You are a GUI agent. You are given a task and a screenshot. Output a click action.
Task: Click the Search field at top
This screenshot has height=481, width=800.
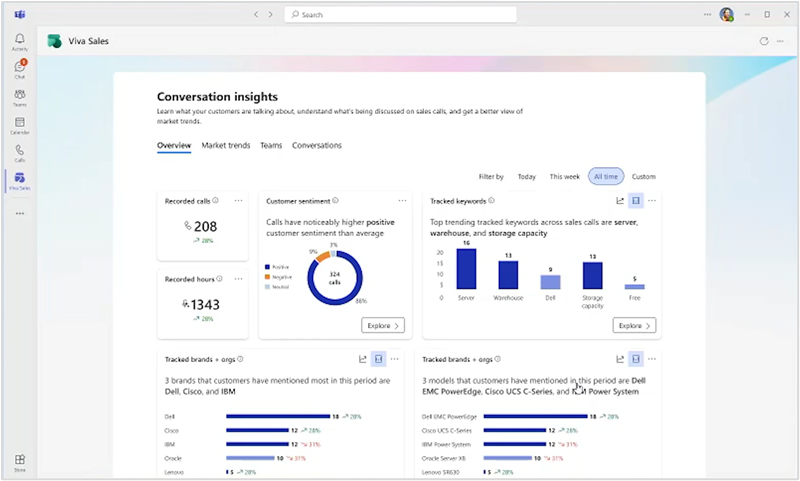(400, 14)
